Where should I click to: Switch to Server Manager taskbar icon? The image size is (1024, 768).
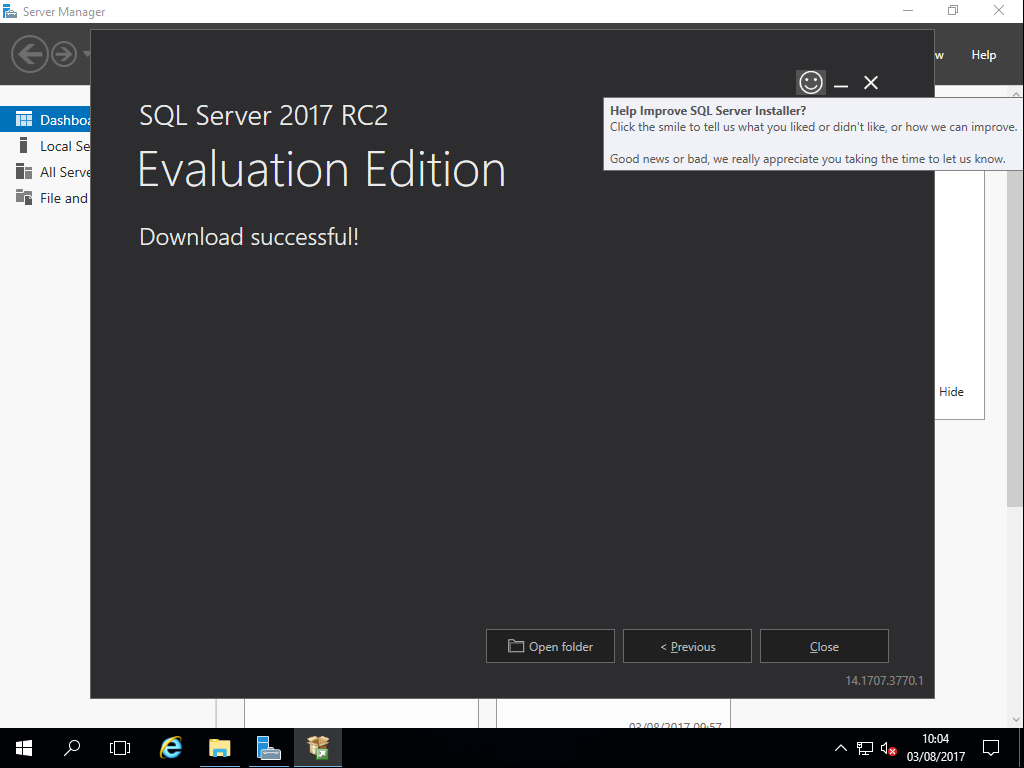click(268, 747)
